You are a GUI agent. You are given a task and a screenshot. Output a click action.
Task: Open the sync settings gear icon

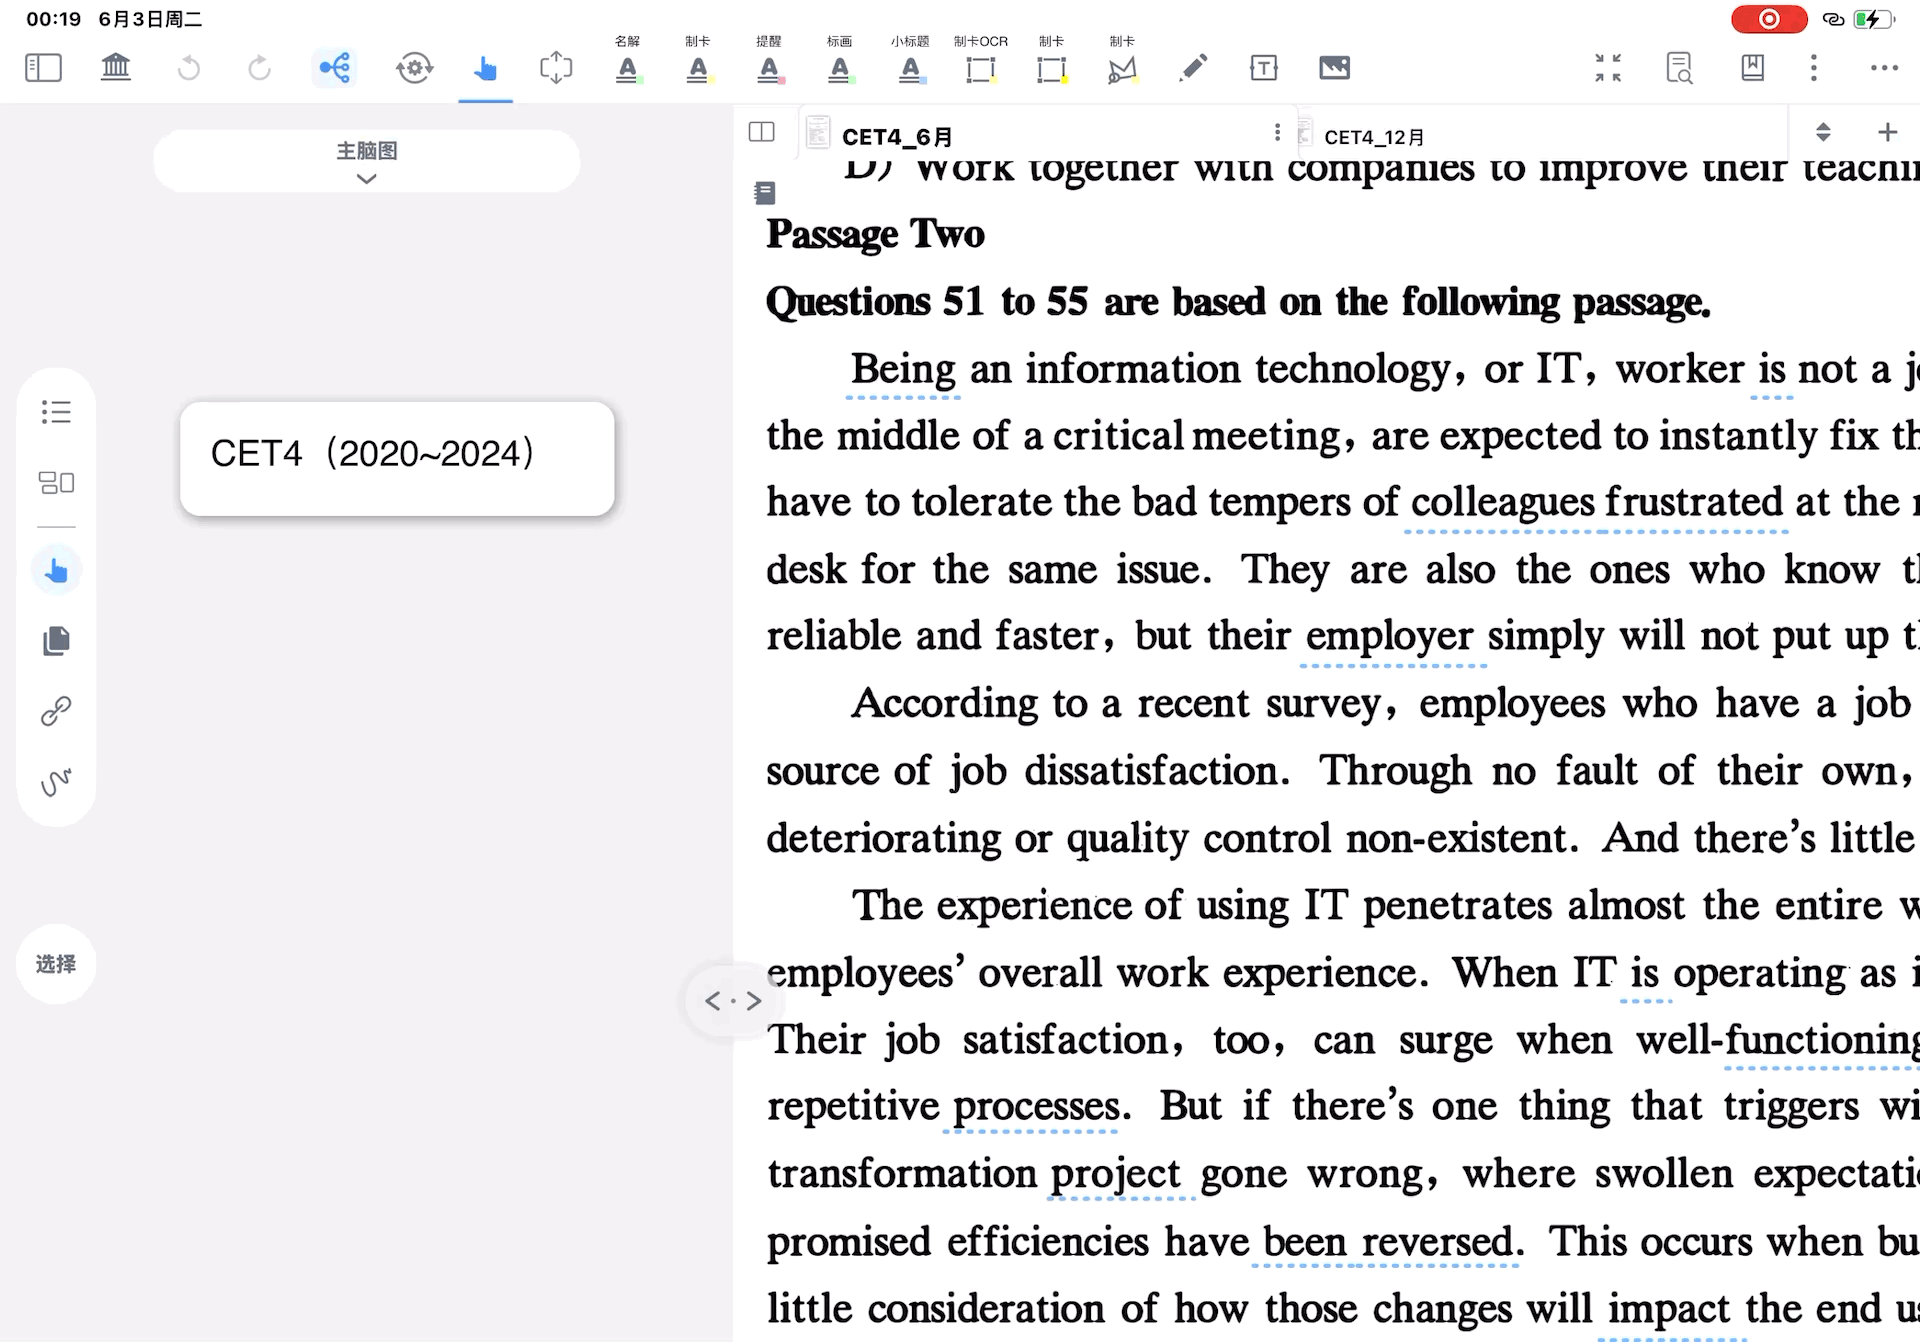[x=414, y=68]
